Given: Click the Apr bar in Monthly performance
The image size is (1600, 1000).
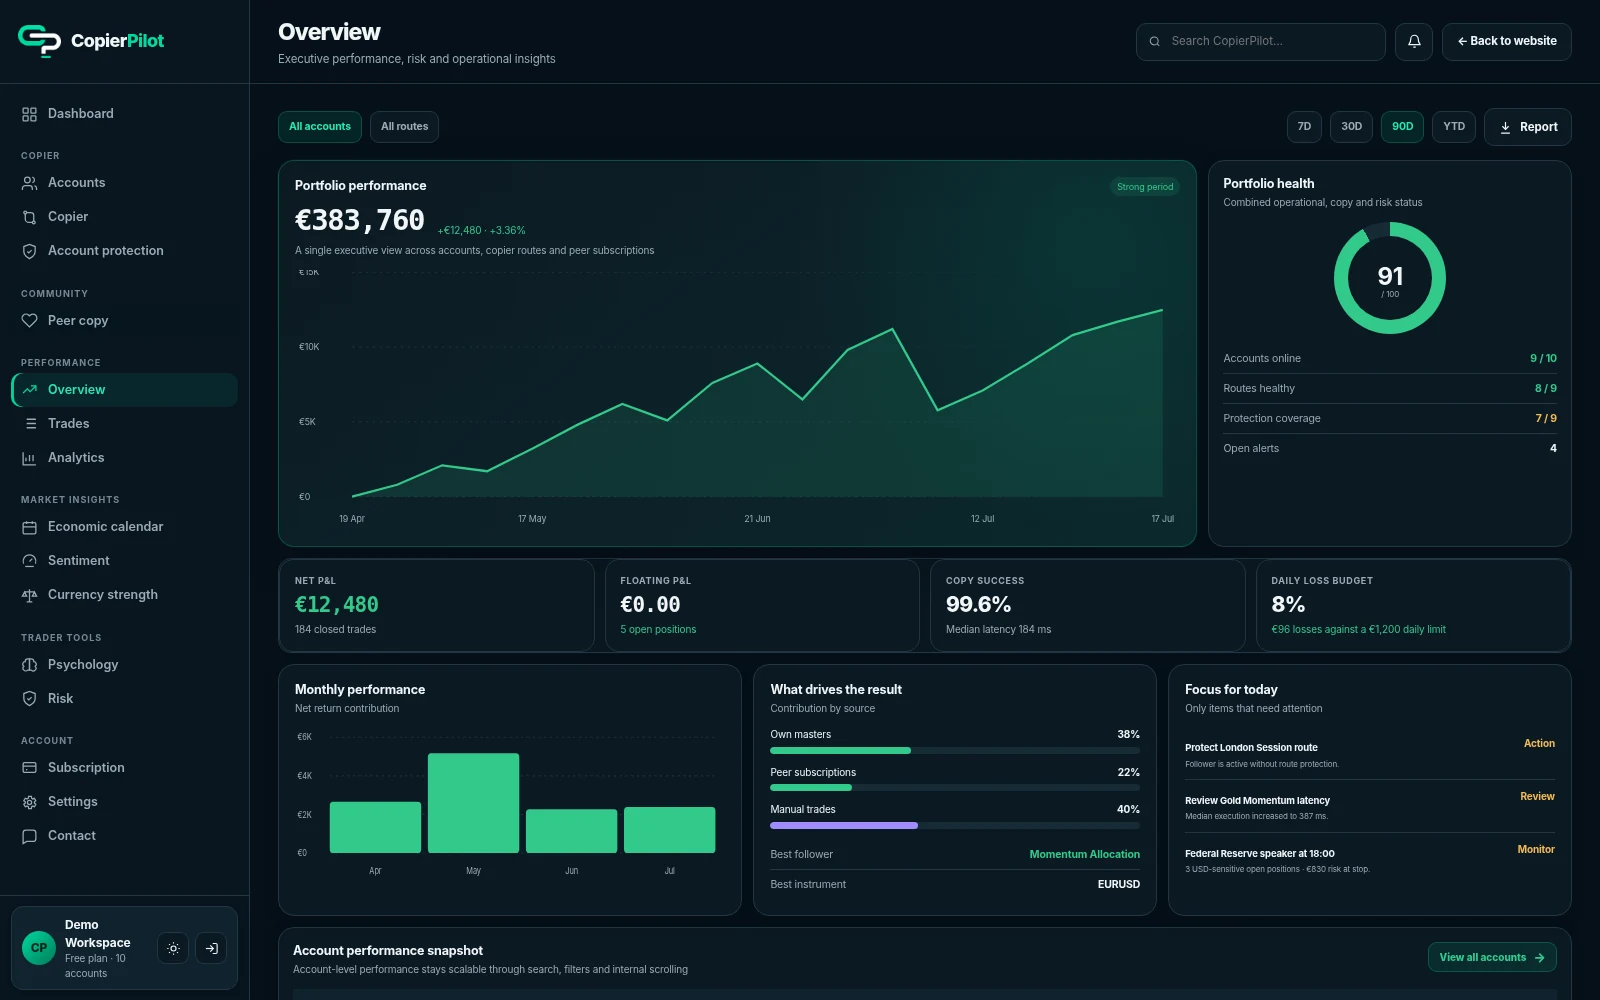Looking at the screenshot, I should pos(375,828).
